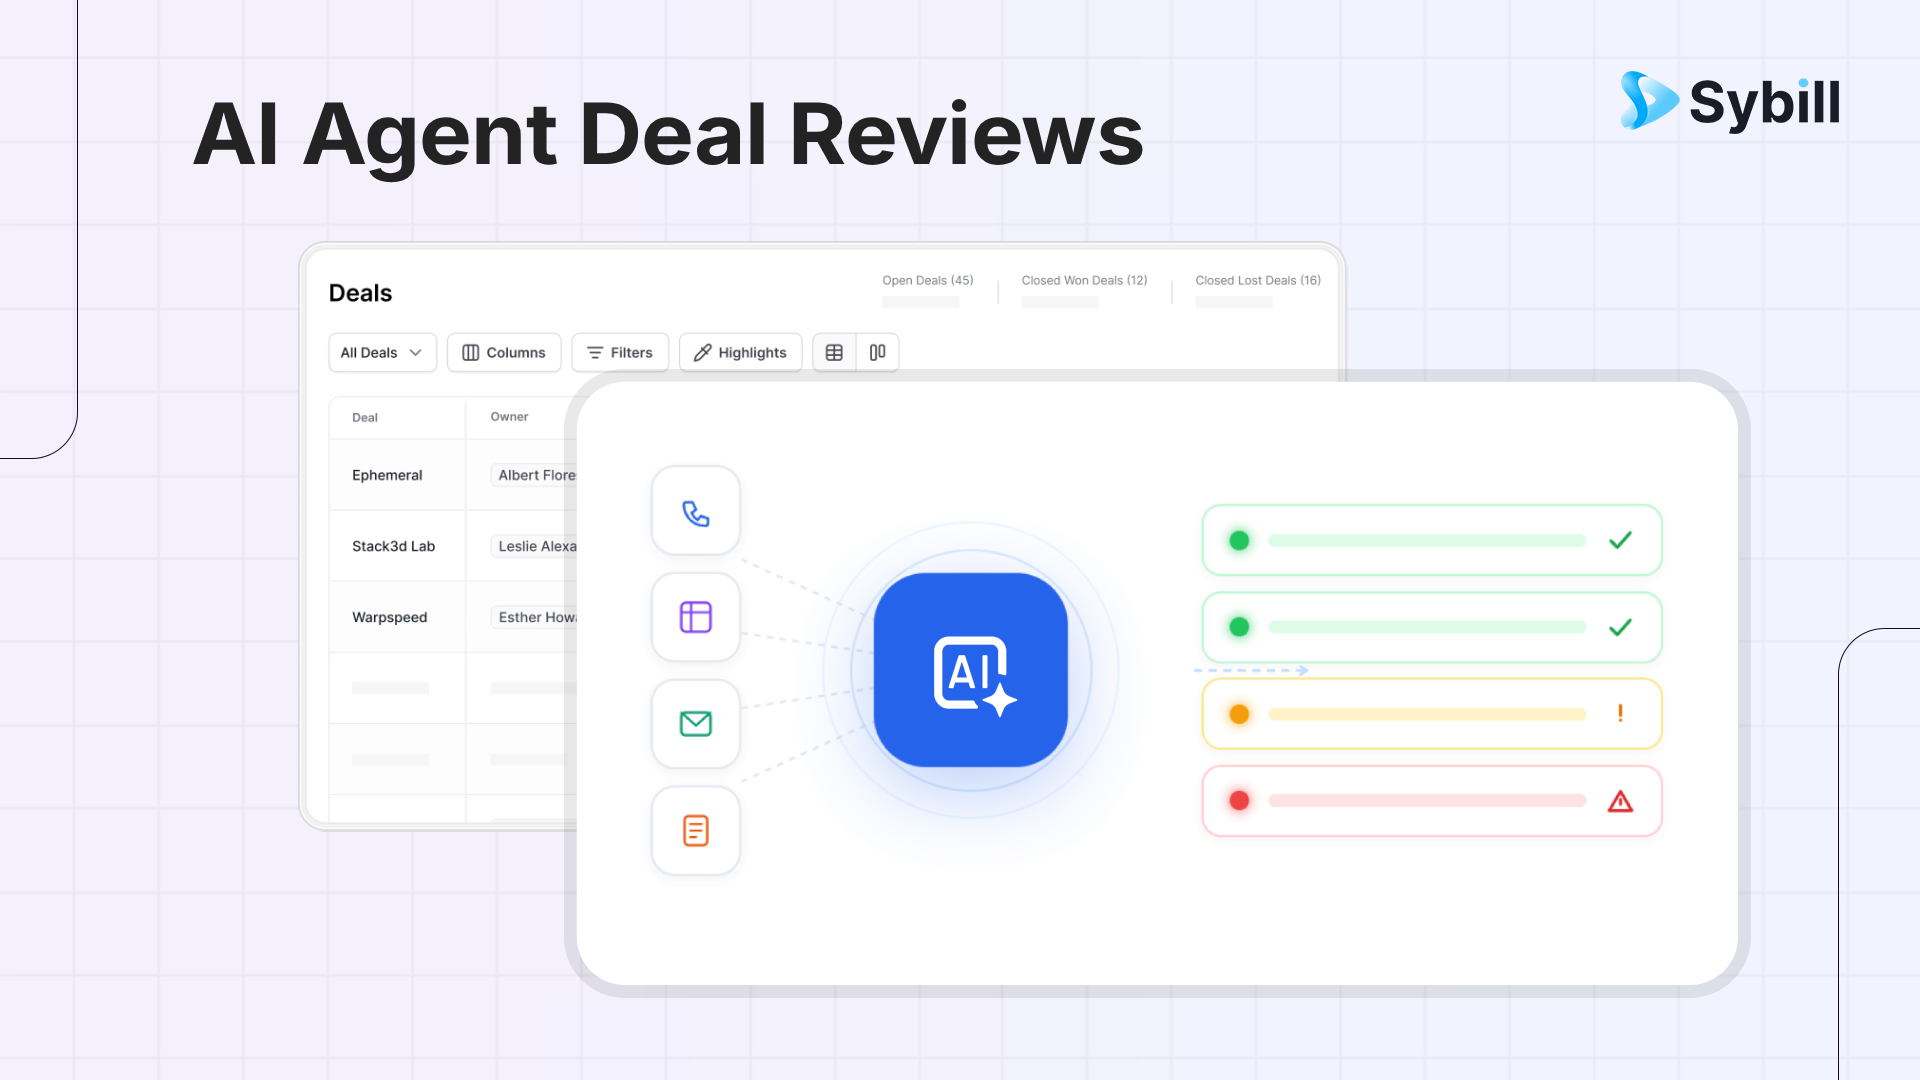
Task: Click the Leslie Alexander owner tag
Action: pos(534,546)
